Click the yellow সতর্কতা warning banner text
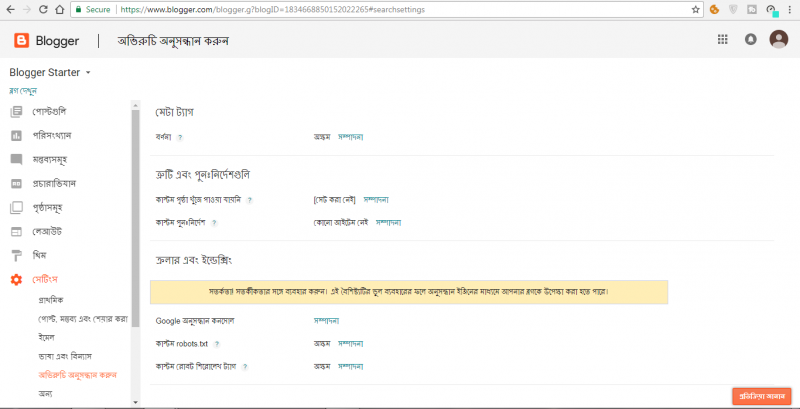Screen dimensions: 800x409 pos(409,293)
